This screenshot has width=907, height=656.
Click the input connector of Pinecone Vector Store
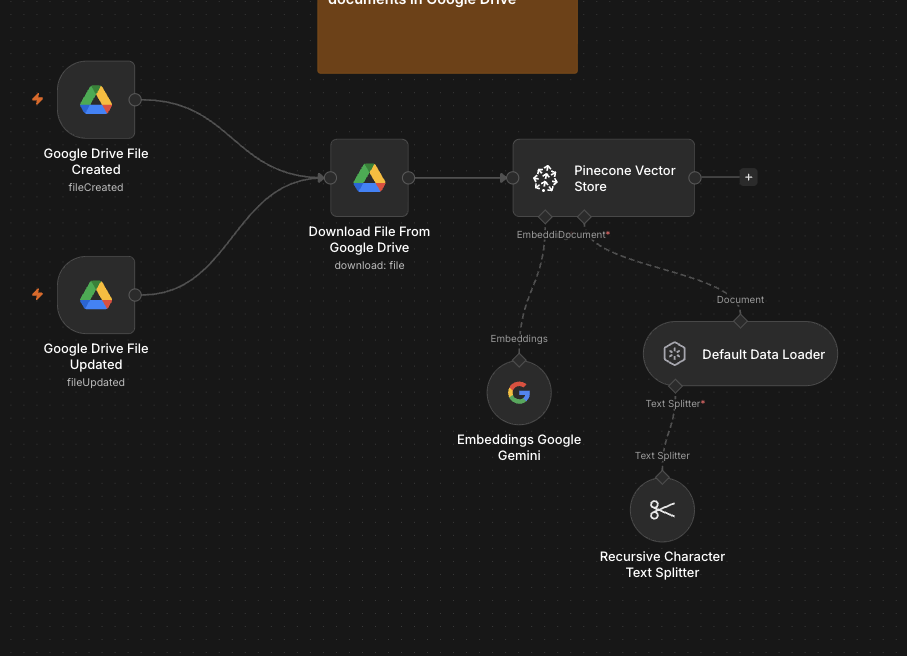[x=513, y=178]
